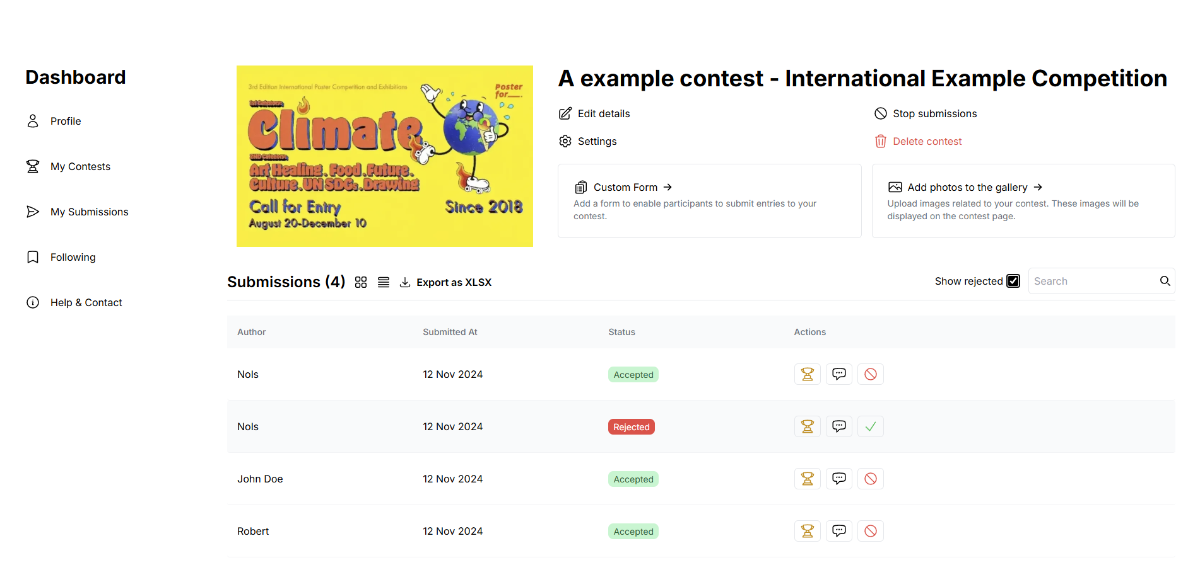Screen dimensions: 1200x570
Task: Open comment for John Doe's submission
Action: [839, 479]
